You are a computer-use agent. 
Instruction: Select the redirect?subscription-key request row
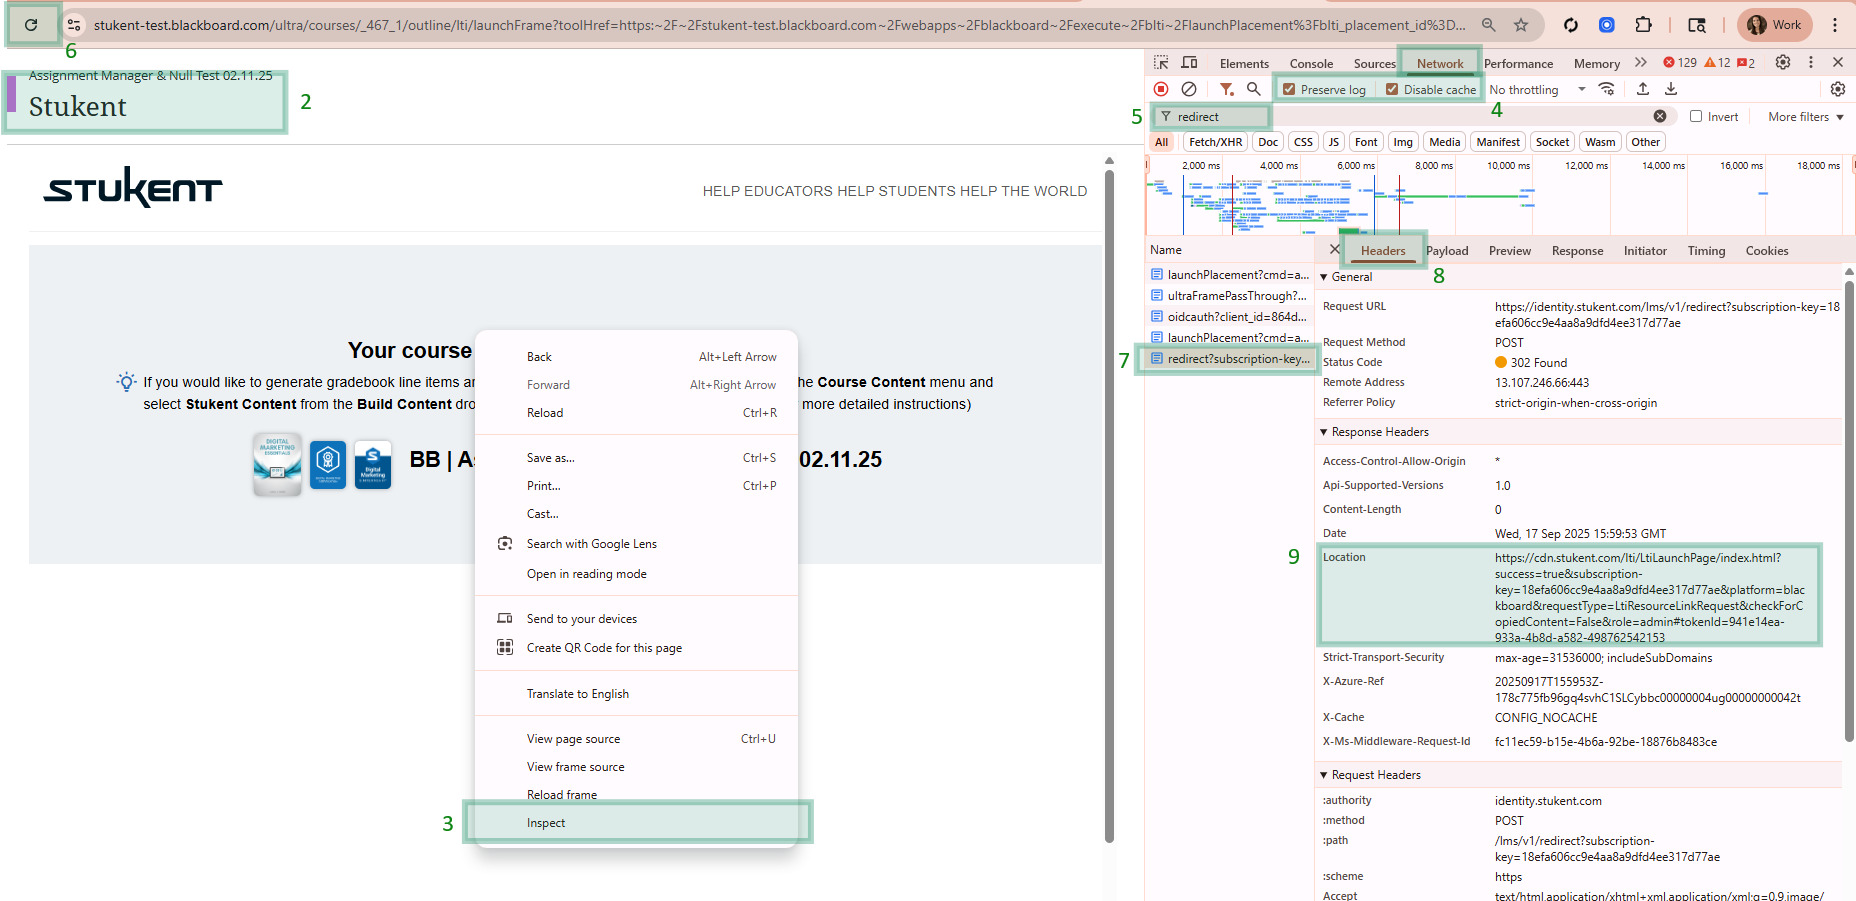(x=1229, y=359)
